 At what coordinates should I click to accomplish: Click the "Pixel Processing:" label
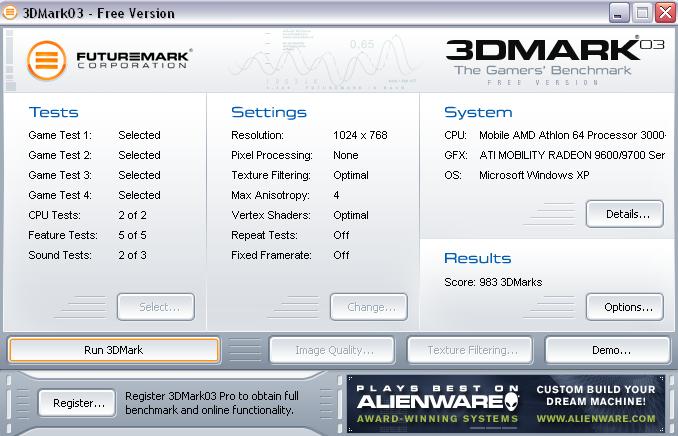point(272,155)
